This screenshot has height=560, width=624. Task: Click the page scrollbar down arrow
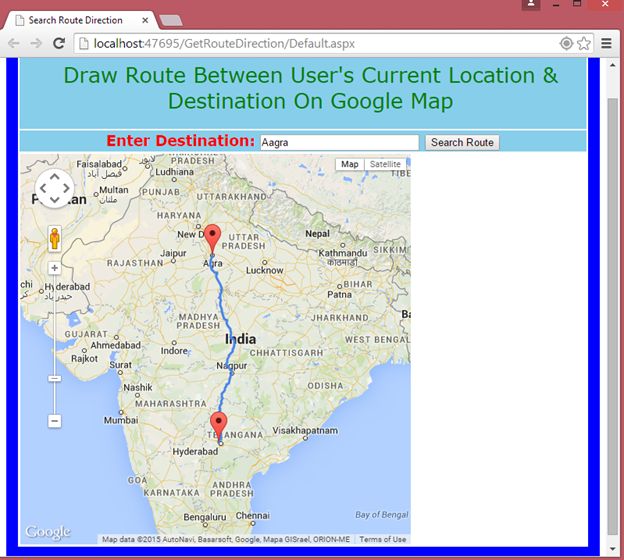click(613, 549)
